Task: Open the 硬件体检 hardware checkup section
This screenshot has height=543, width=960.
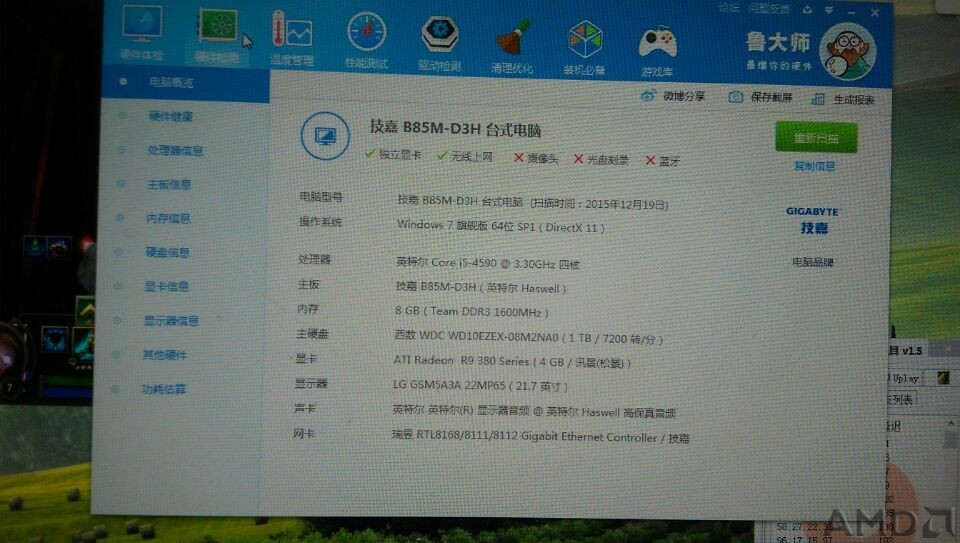Action: coord(142,32)
